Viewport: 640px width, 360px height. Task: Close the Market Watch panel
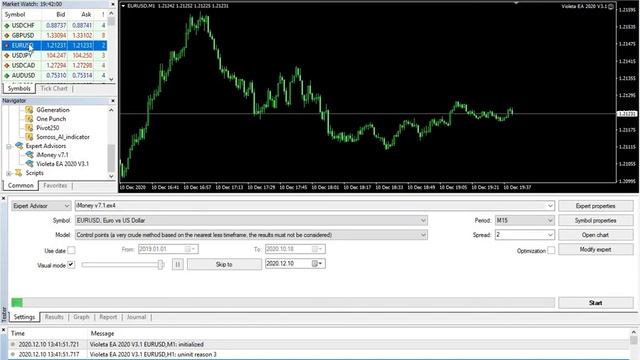(x=113, y=4)
